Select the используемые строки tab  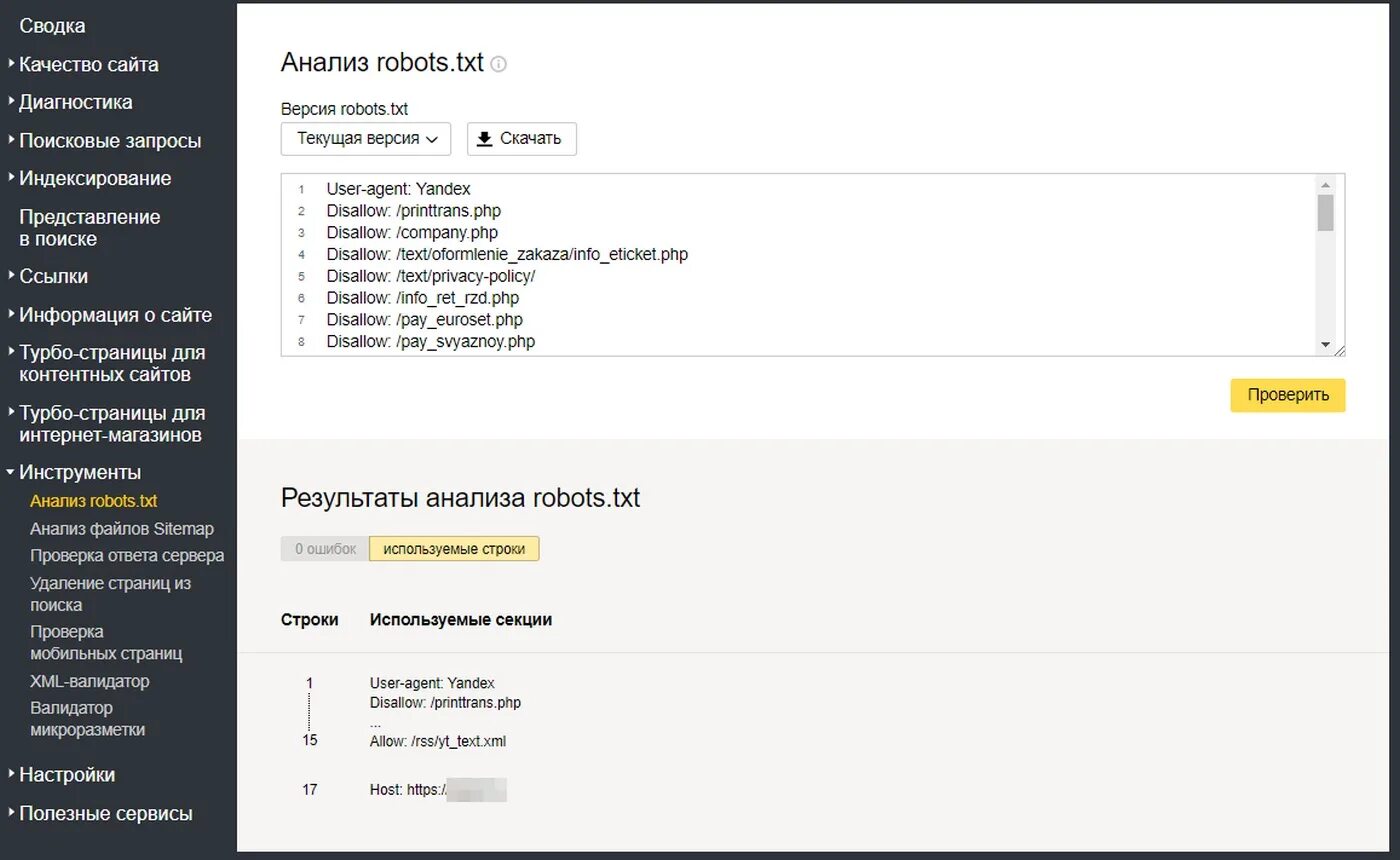(x=454, y=549)
